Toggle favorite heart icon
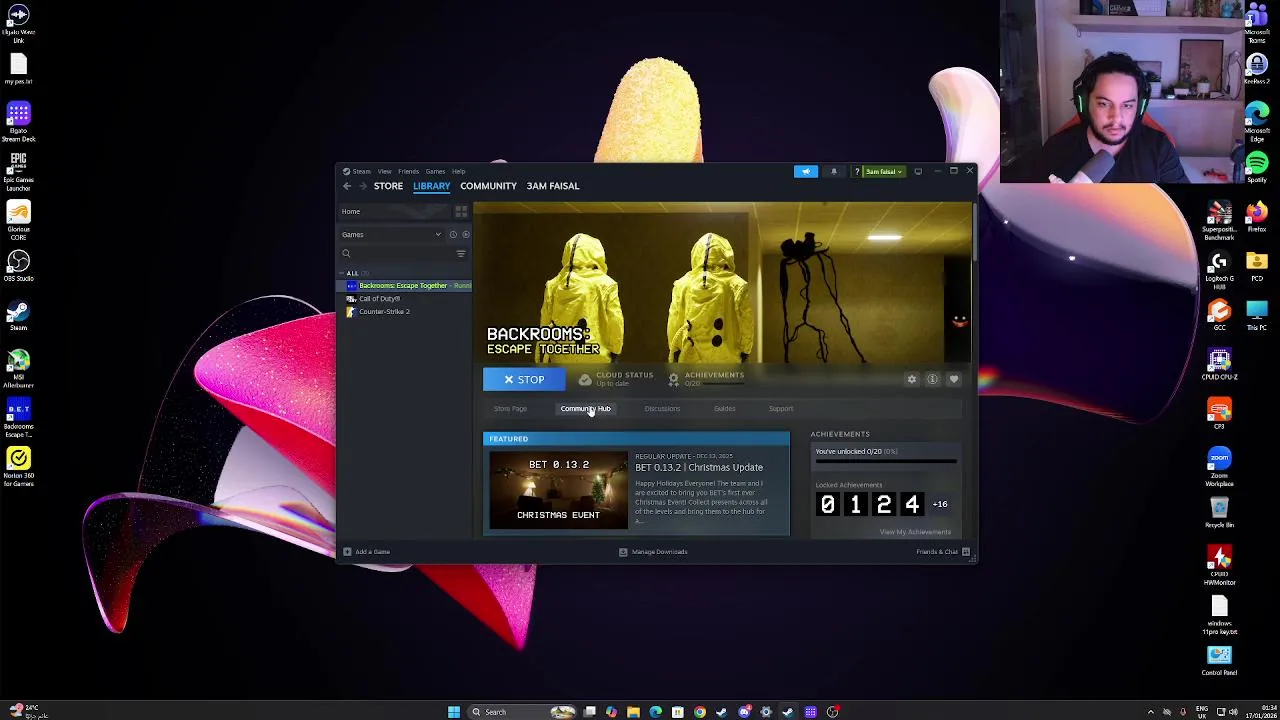The image size is (1280, 720). 953,380
